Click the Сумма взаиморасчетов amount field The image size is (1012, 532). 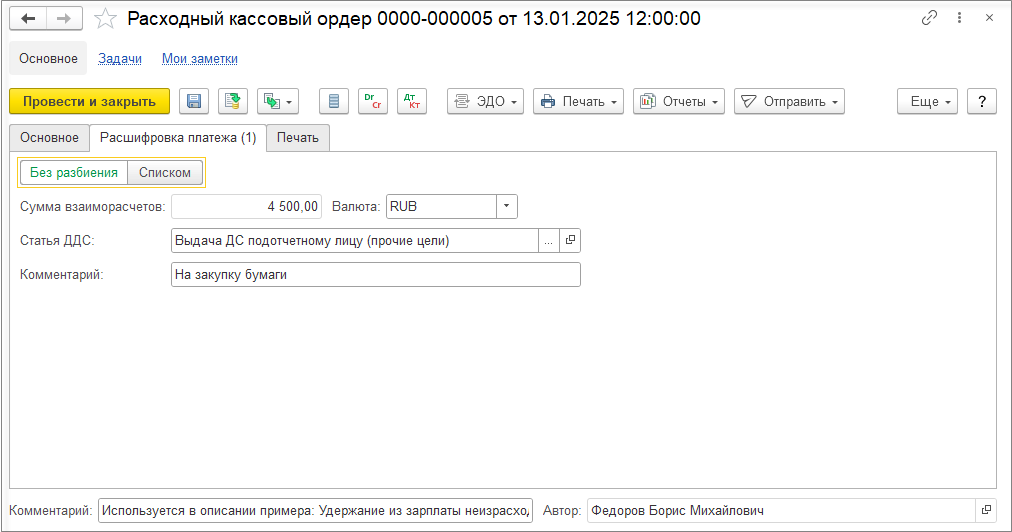(247, 207)
